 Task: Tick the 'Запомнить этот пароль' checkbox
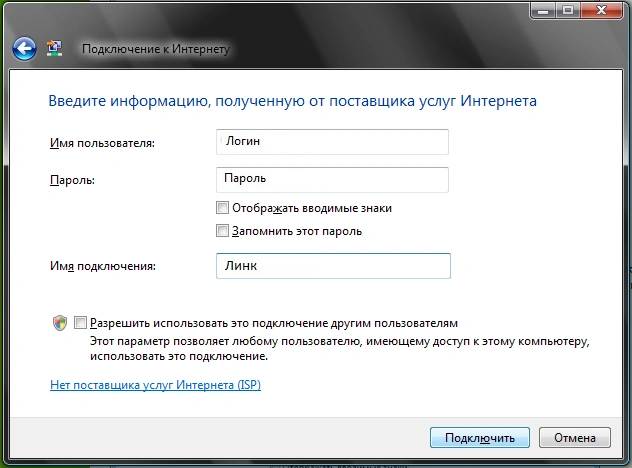[222, 231]
